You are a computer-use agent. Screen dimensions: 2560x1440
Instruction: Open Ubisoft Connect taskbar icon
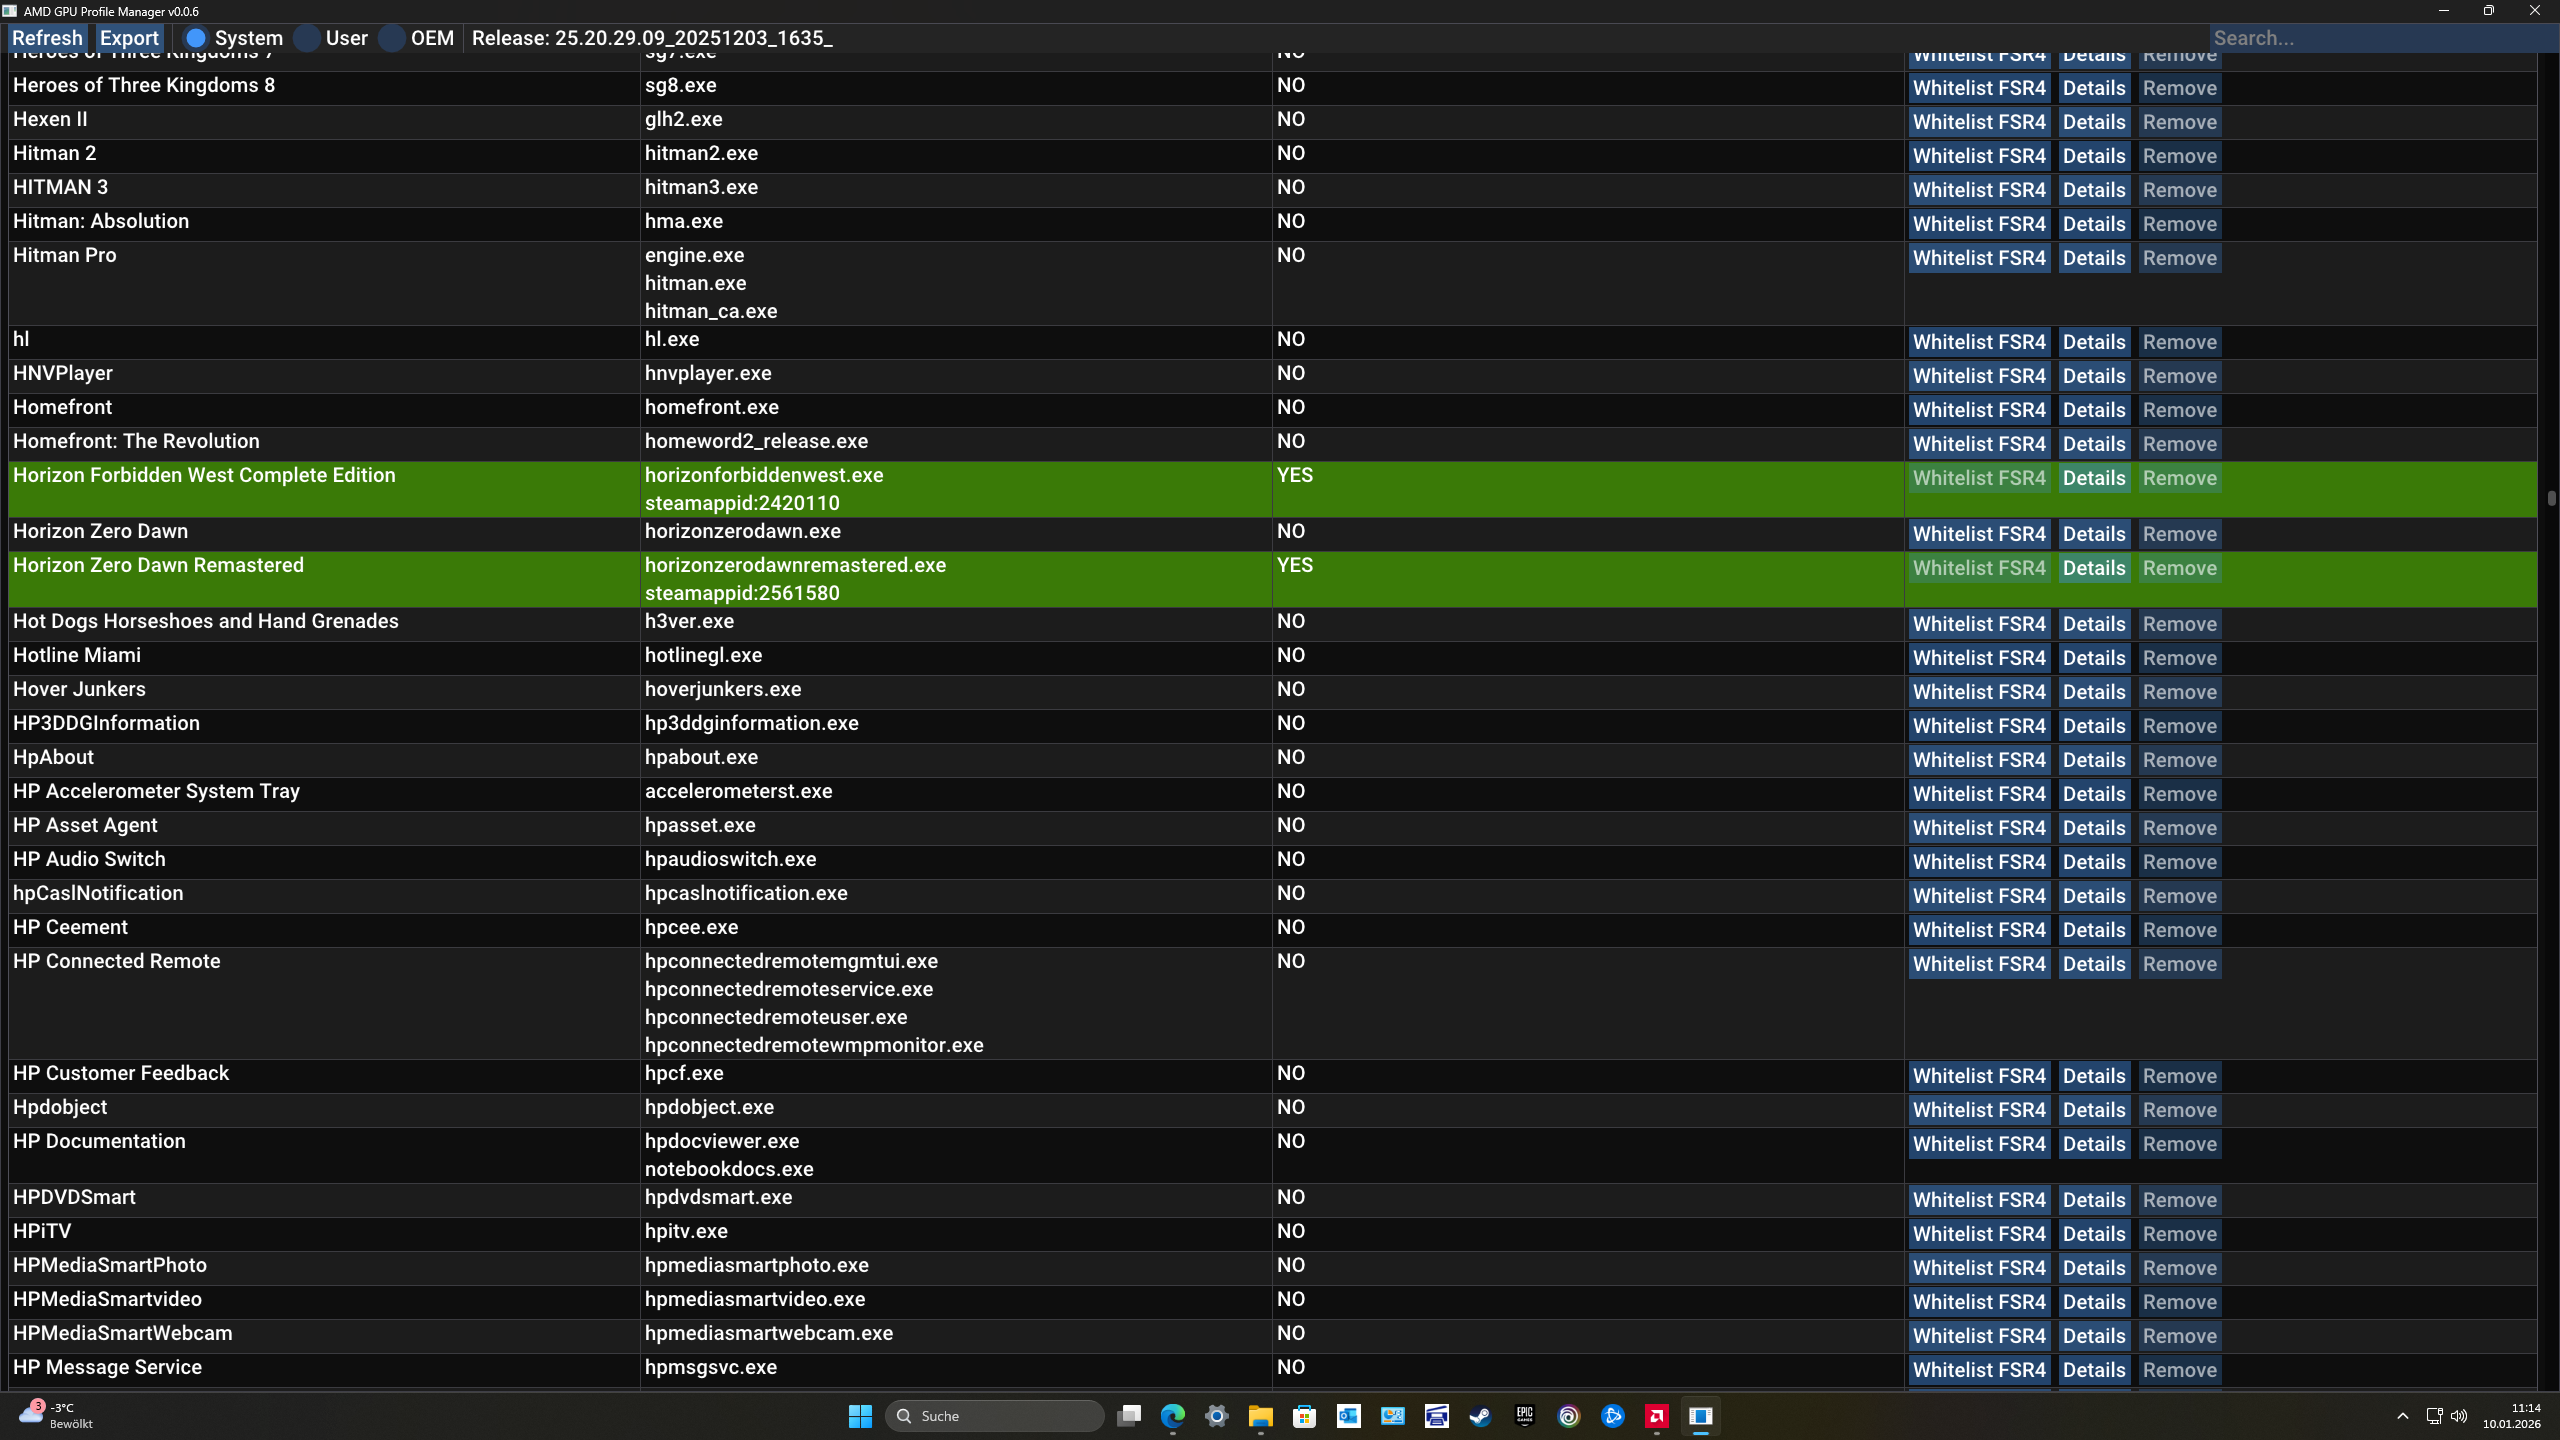pos(1568,1416)
